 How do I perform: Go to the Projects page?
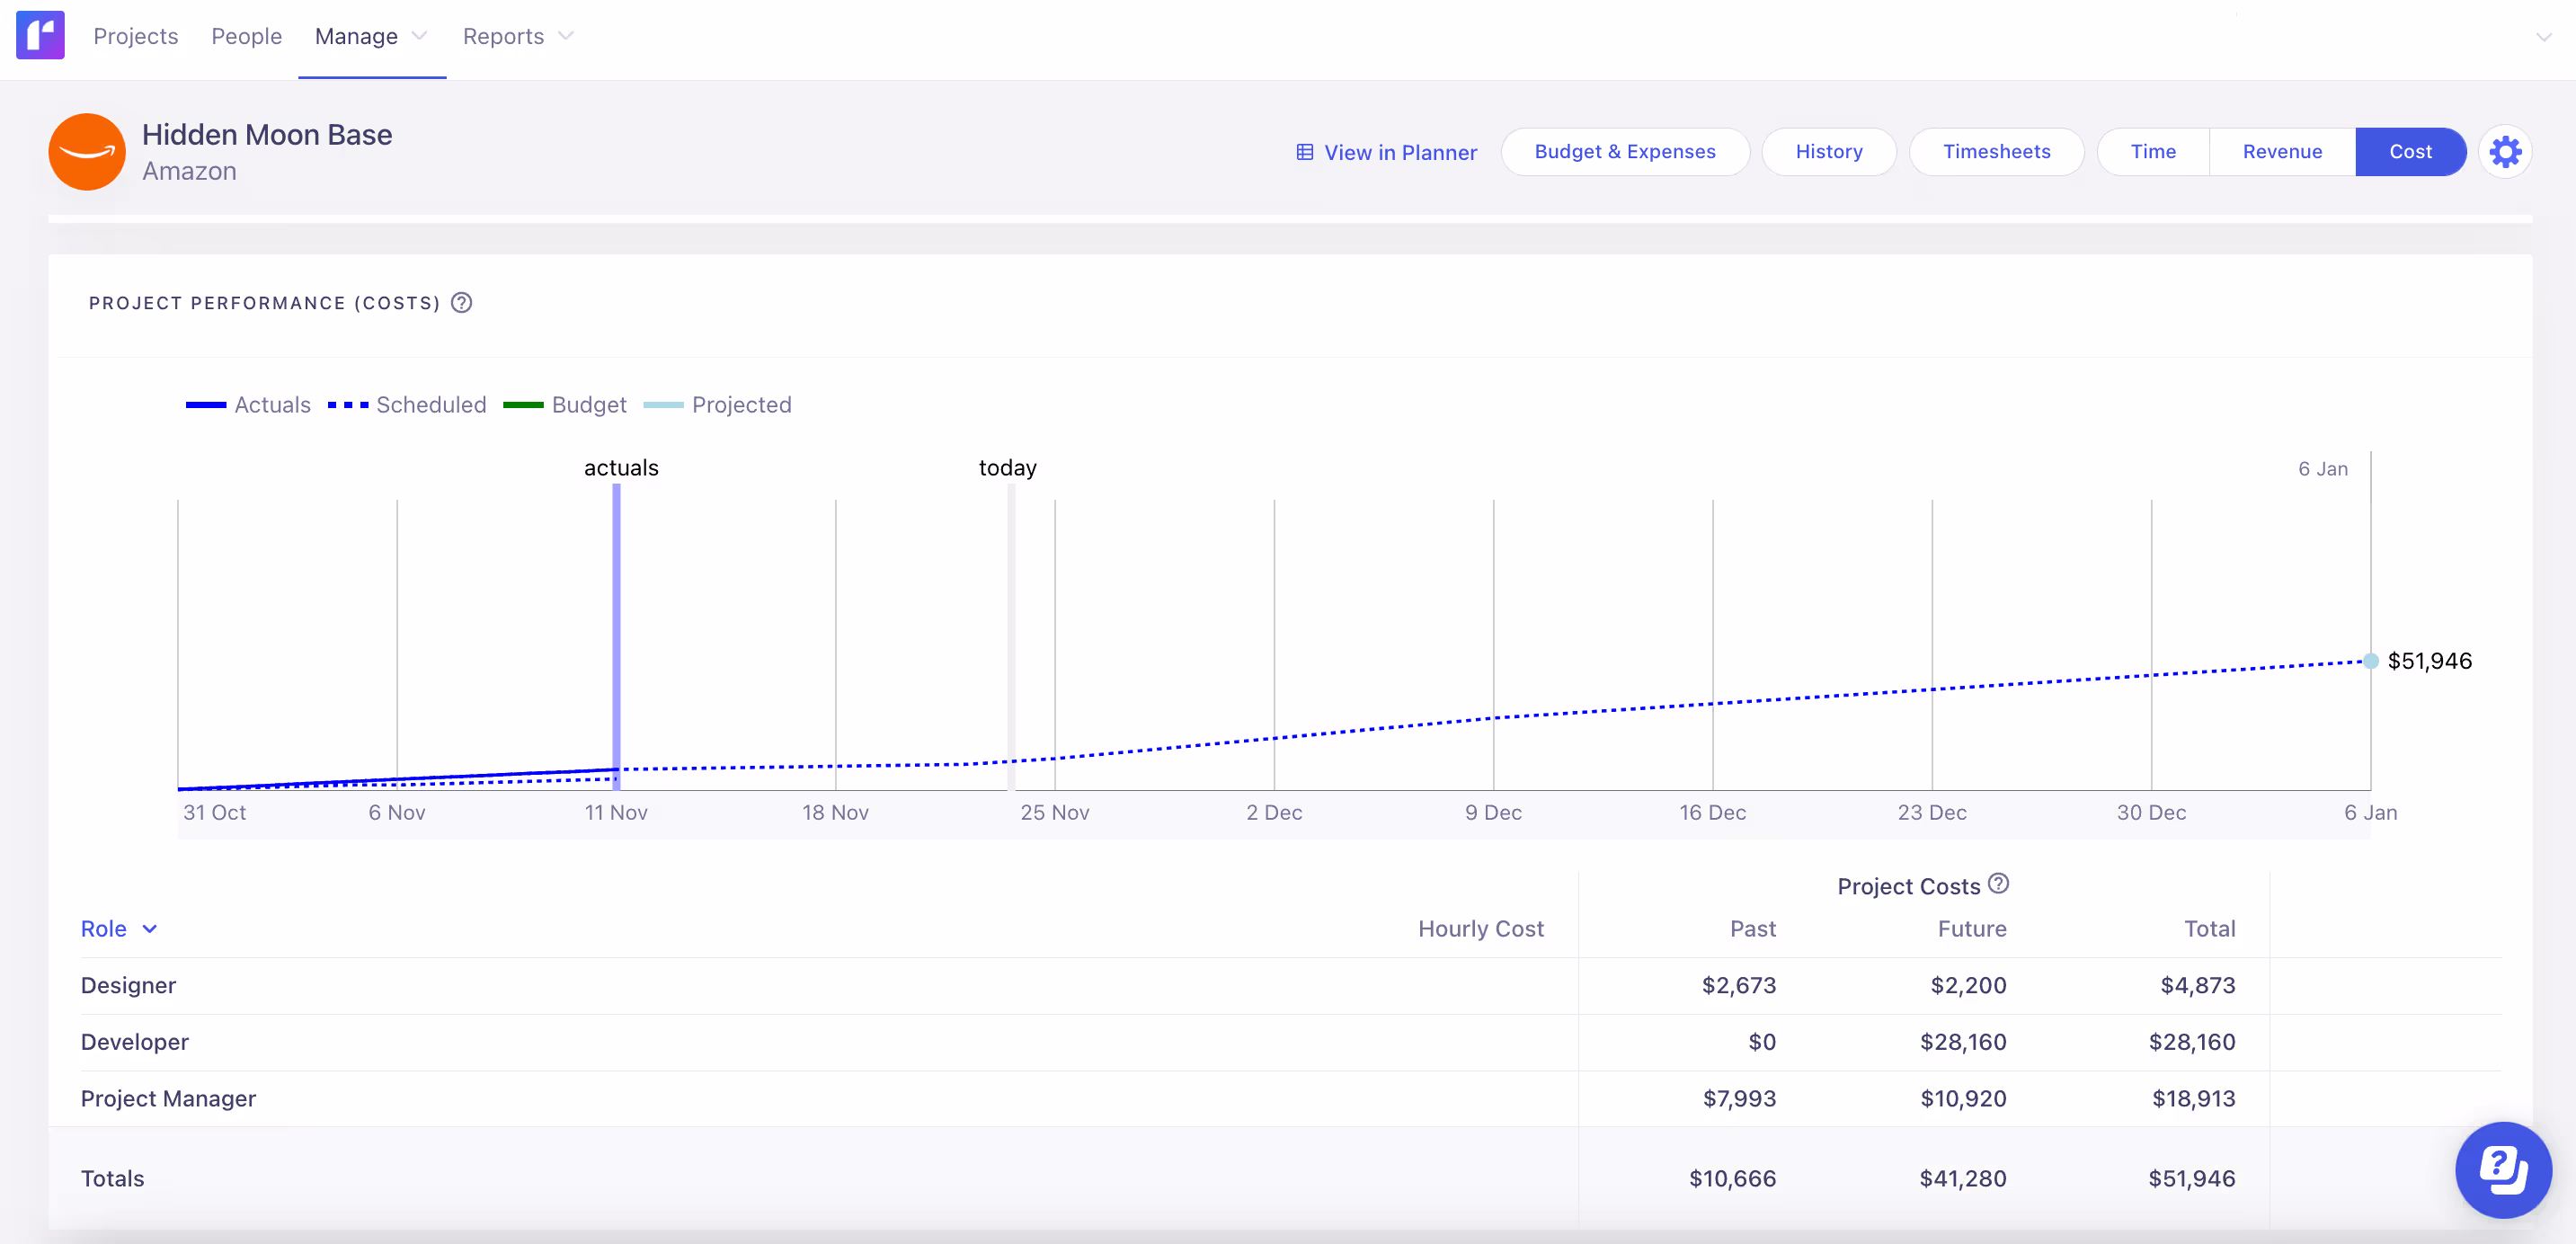coord(135,36)
